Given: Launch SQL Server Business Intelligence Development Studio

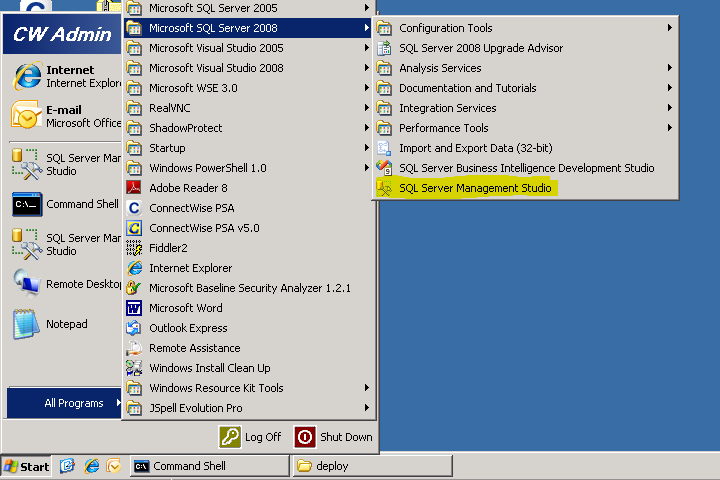Looking at the screenshot, I should [526, 168].
